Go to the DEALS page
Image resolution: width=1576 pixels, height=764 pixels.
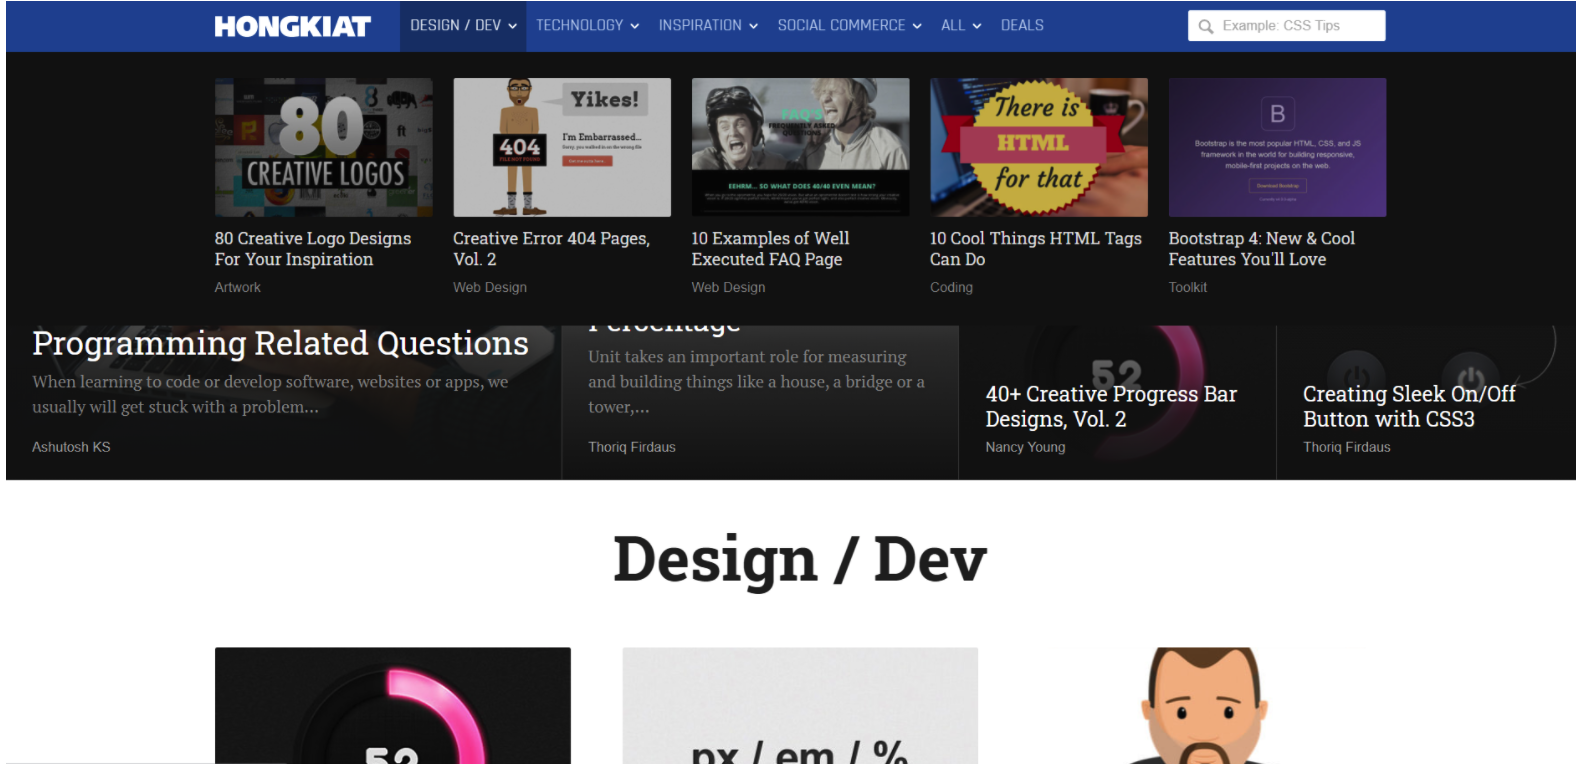click(1022, 25)
